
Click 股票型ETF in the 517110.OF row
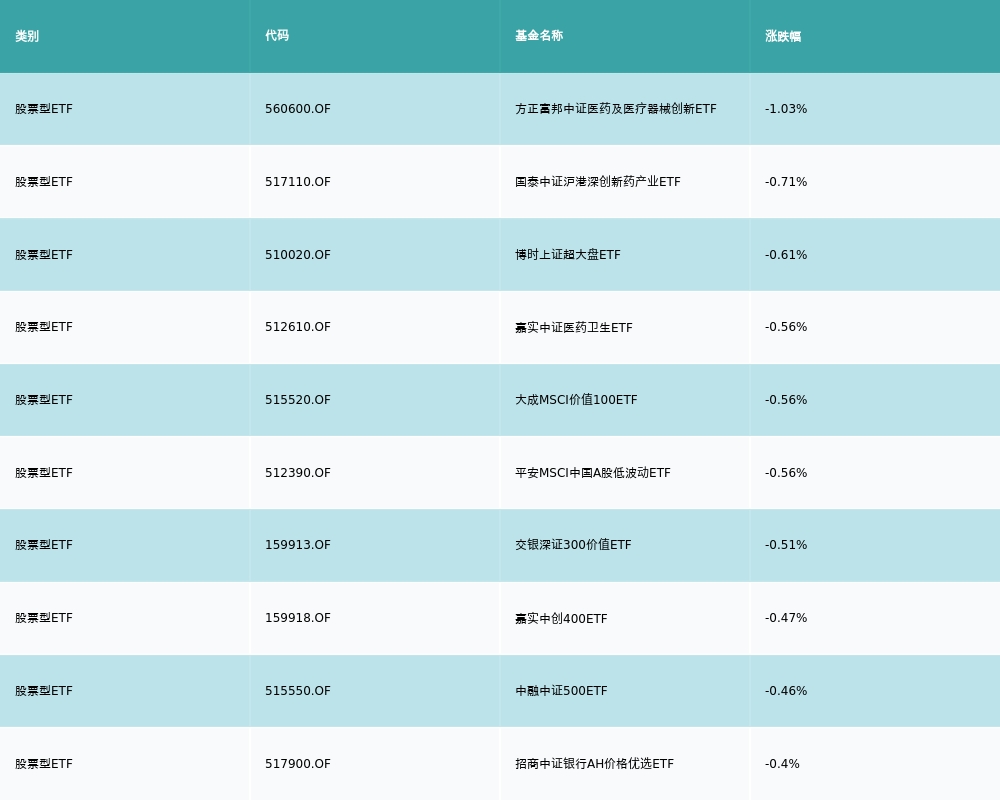(44, 182)
